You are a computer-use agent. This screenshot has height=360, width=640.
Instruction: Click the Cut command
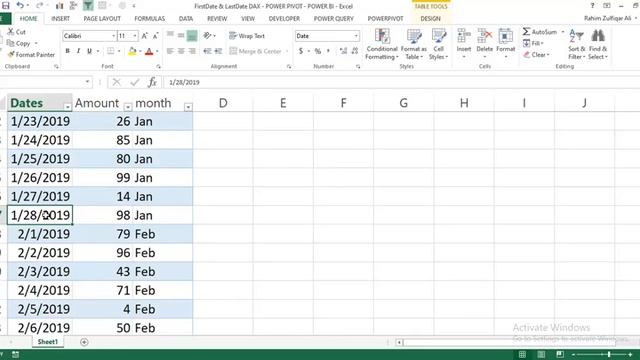(17, 32)
